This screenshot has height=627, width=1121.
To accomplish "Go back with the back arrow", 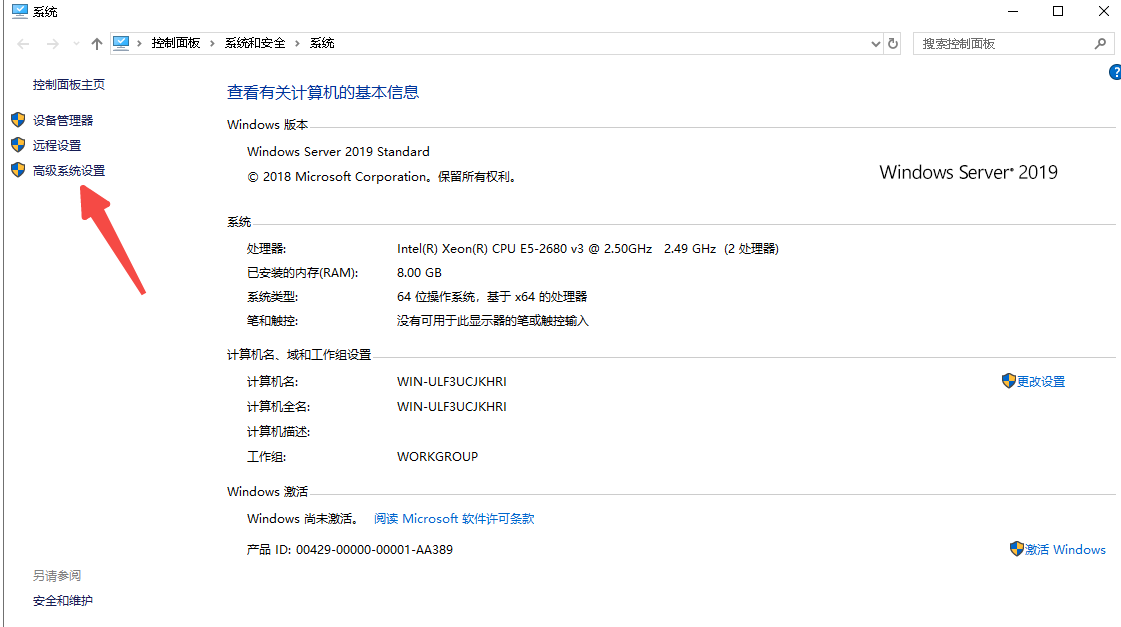I will [23, 44].
